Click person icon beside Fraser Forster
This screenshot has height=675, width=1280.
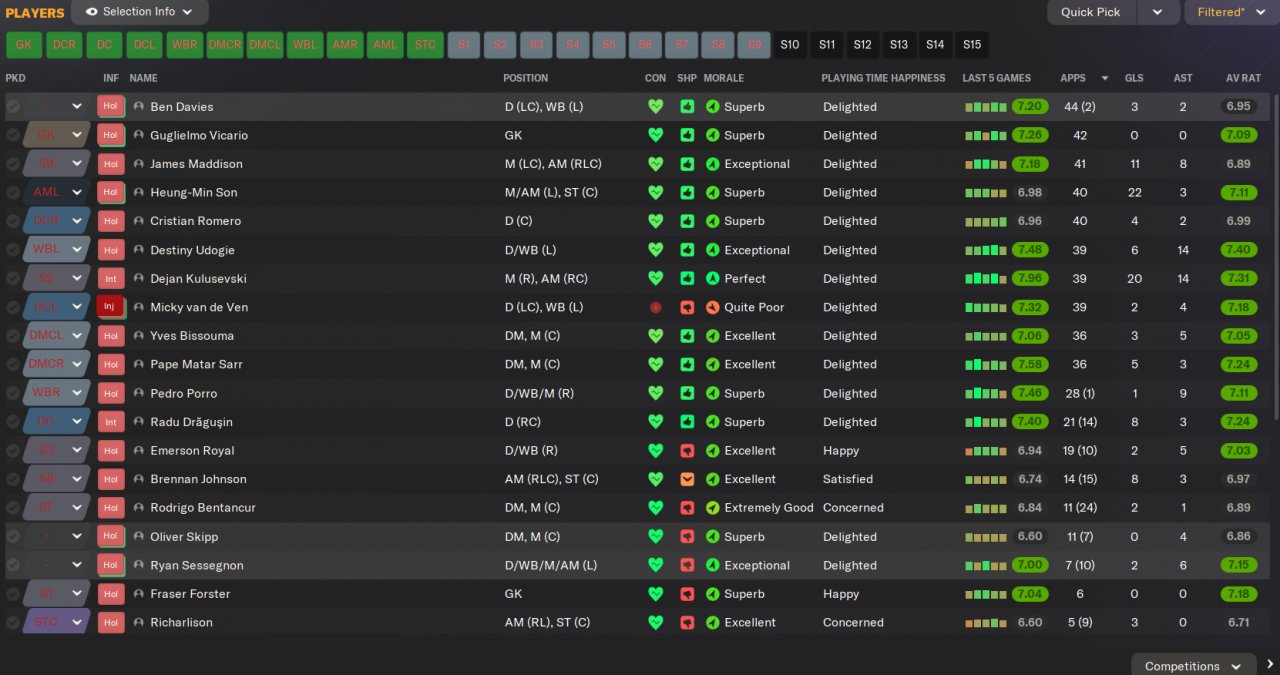(139, 593)
